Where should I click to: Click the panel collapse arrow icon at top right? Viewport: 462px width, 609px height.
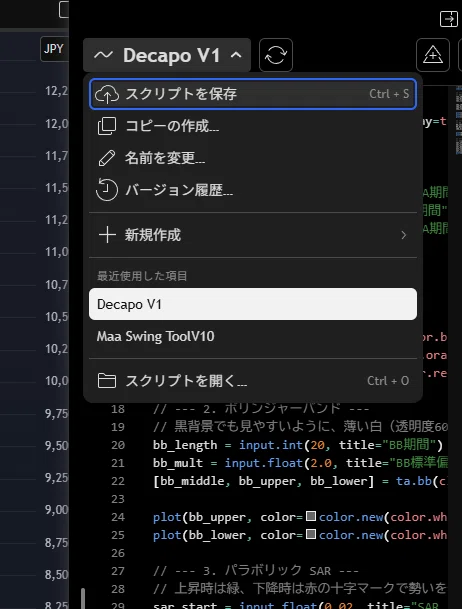[x=448, y=19]
